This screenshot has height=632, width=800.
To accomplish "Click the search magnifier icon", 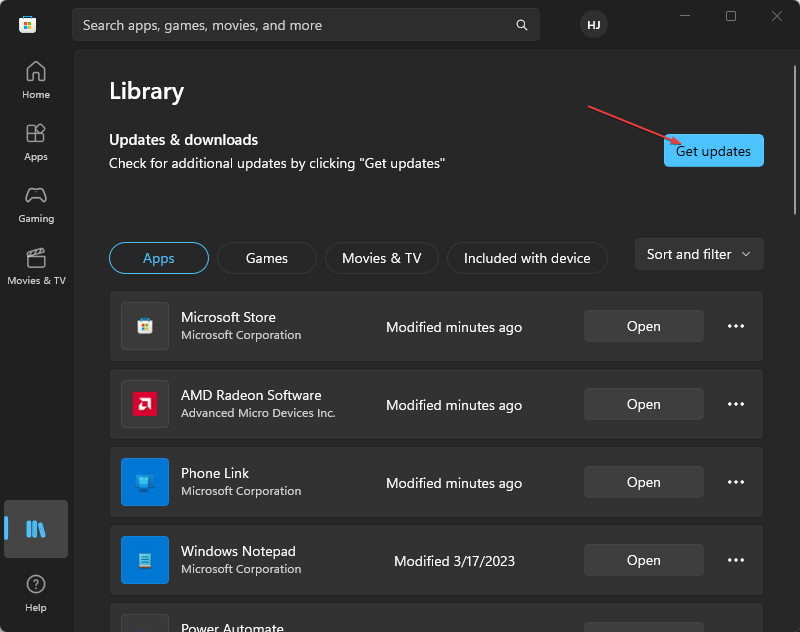I will (x=521, y=25).
